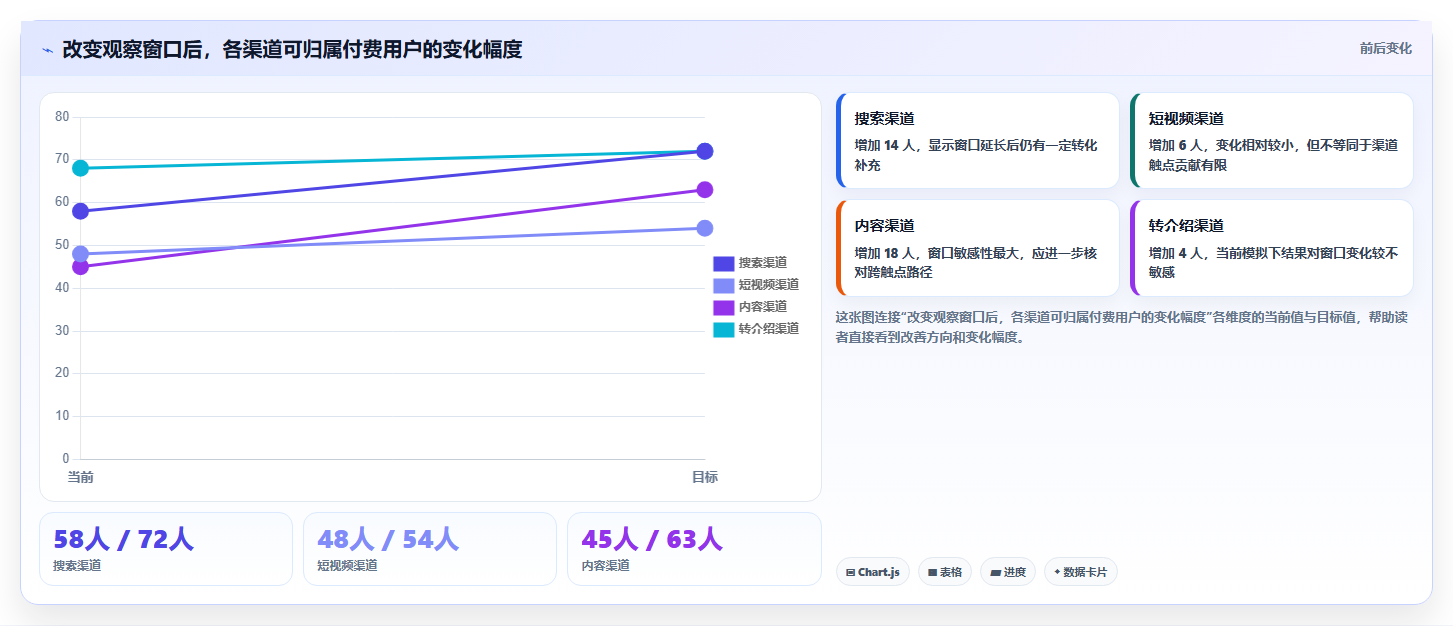Click the 80 y-axis tick label
Screen dimensions: 1453x626
click(x=62, y=117)
